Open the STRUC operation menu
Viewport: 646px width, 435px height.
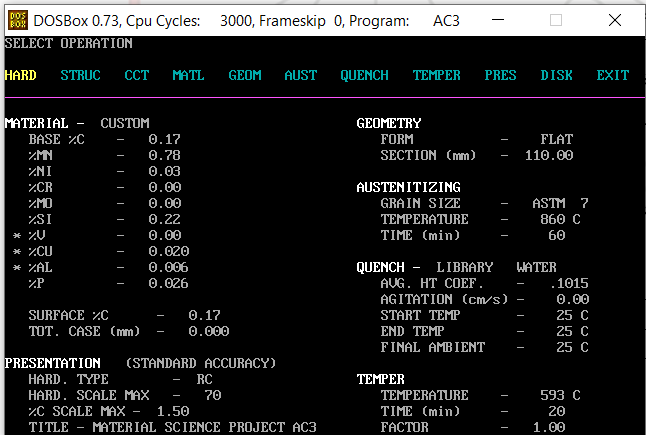point(80,75)
